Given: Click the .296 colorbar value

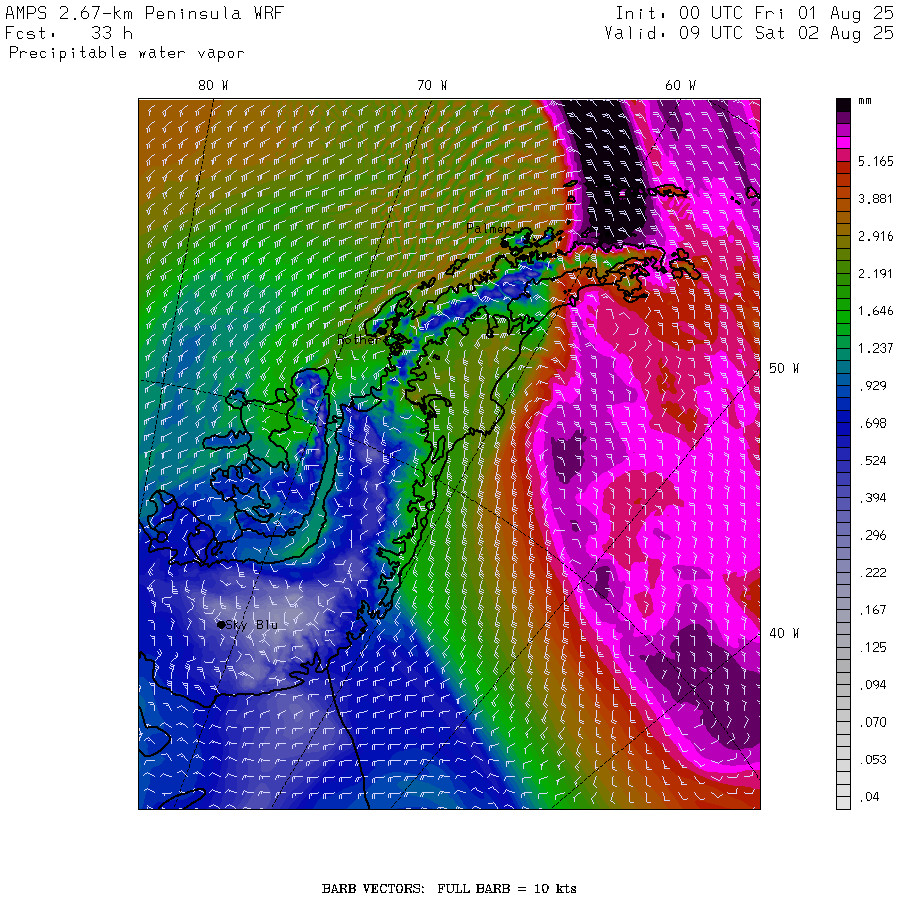Looking at the screenshot, I should (873, 536).
